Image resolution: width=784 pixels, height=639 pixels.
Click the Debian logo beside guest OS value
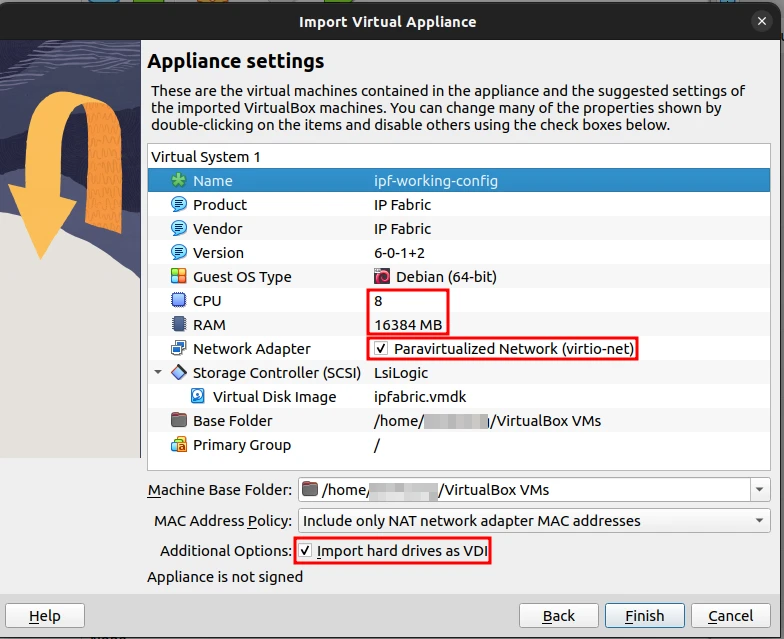tap(382, 277)
